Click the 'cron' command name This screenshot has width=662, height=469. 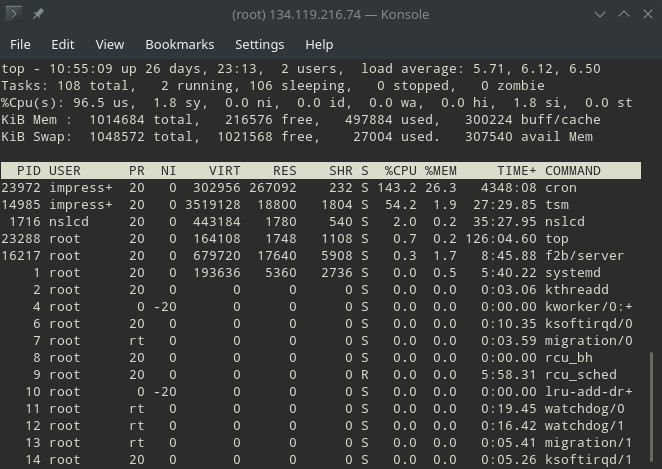coord(560,187)
